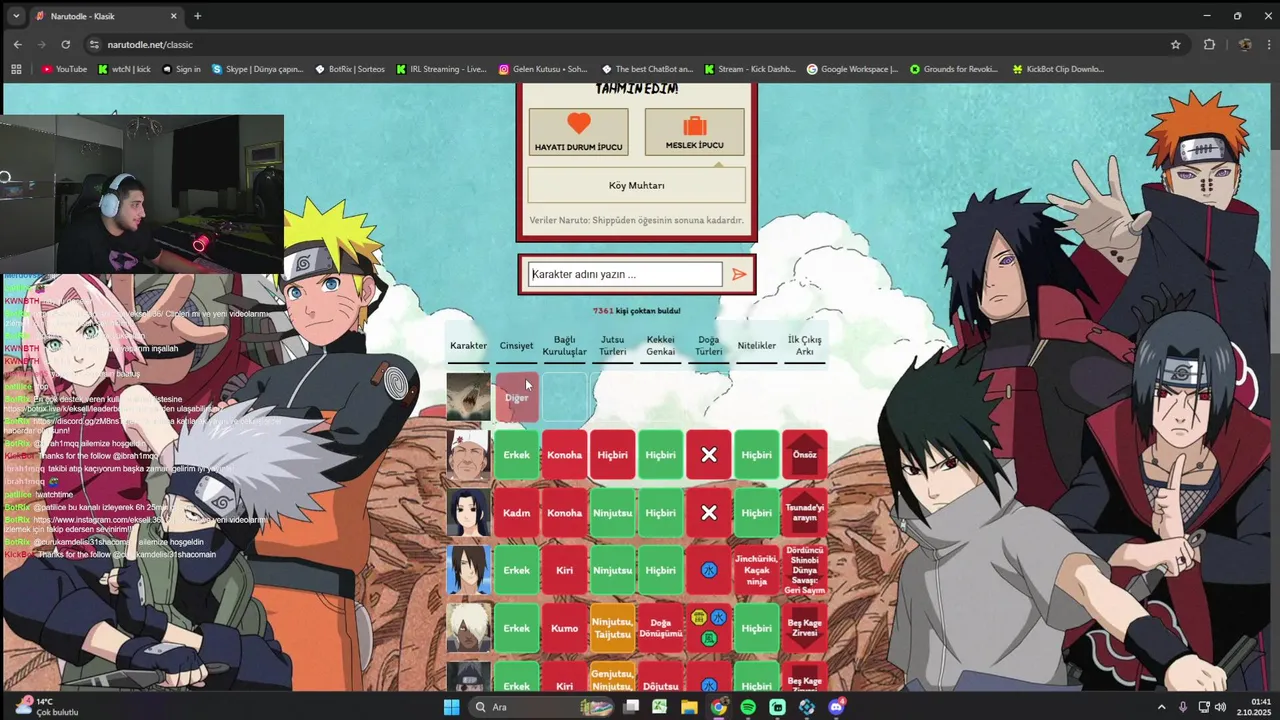Select the Cinsiyet column header

click(516, 346)
